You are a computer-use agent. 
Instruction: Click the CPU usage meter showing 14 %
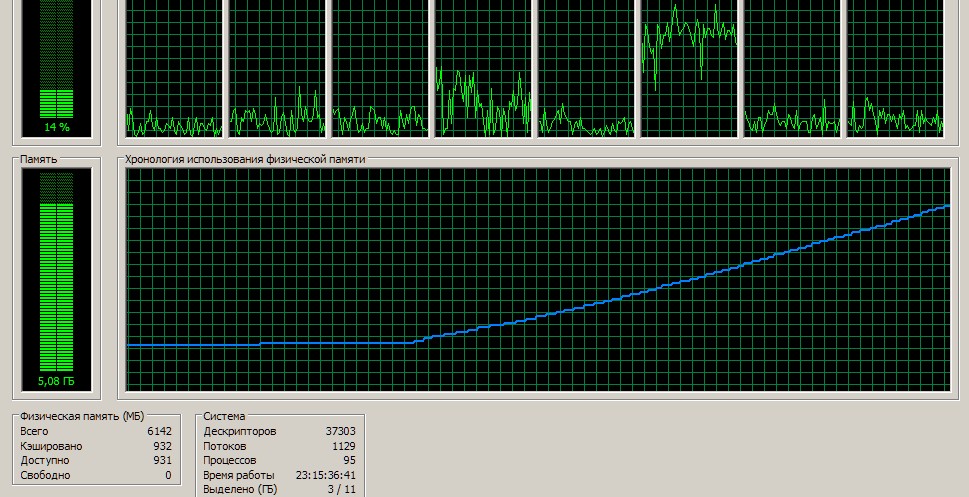pyautogui.click(x=56, y=68)
